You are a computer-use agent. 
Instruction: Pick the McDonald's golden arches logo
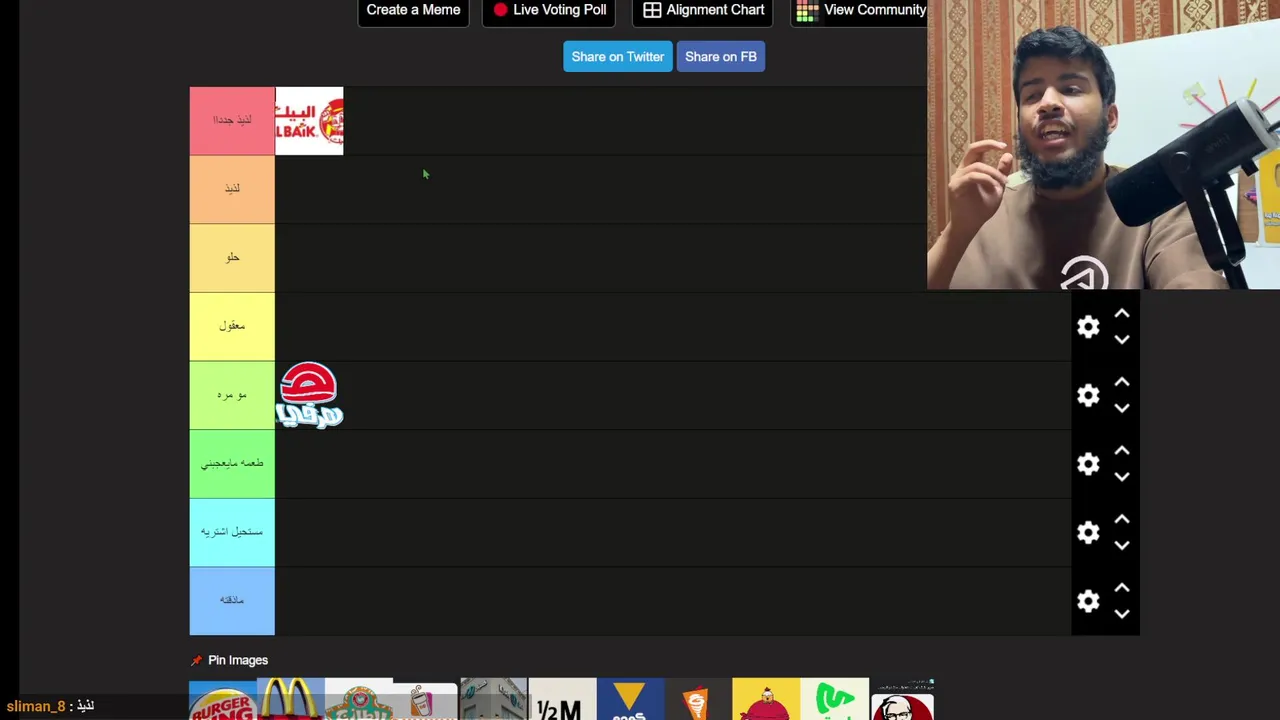(290, 700)
